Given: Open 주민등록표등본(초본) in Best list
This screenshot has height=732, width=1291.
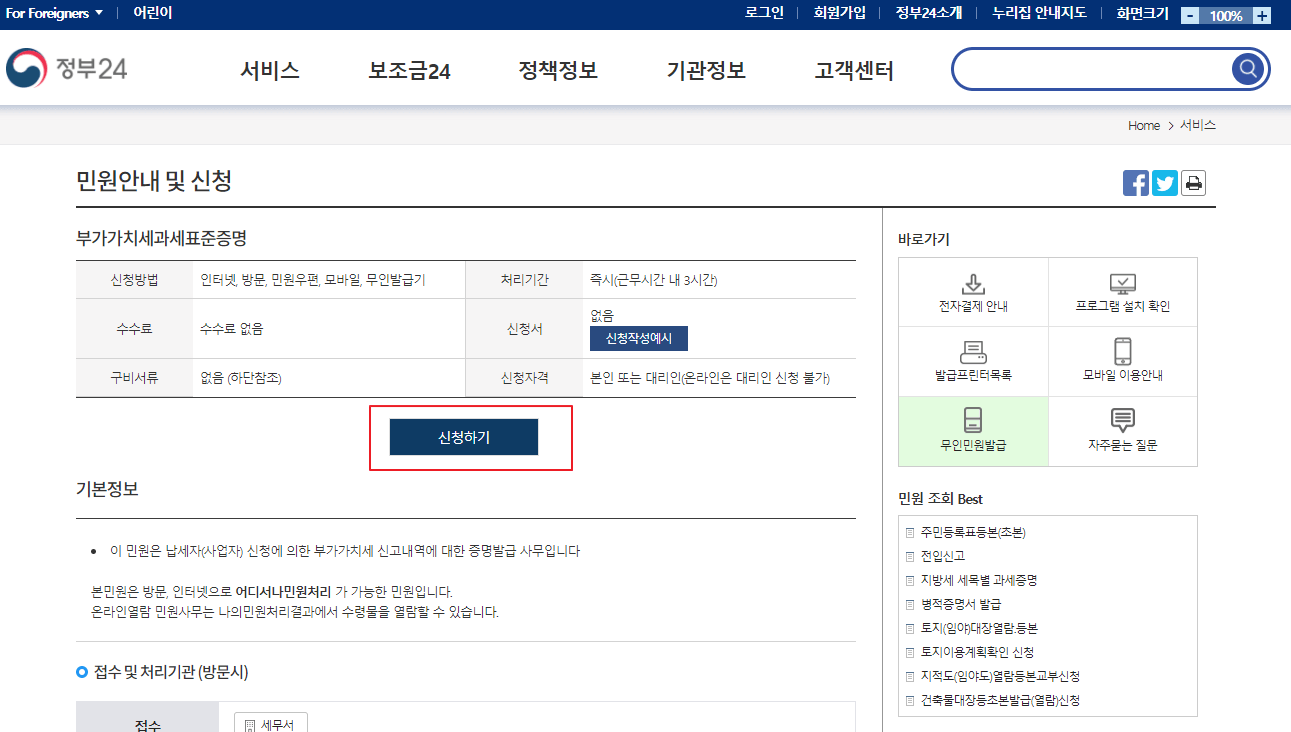Looking at the screenshot, I should [973, 532].
